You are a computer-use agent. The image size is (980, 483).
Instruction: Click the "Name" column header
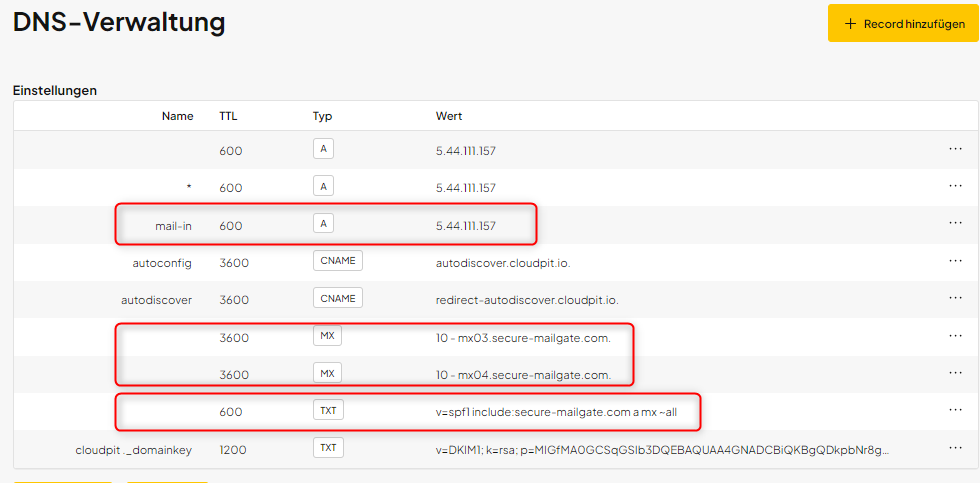(177, 116)
